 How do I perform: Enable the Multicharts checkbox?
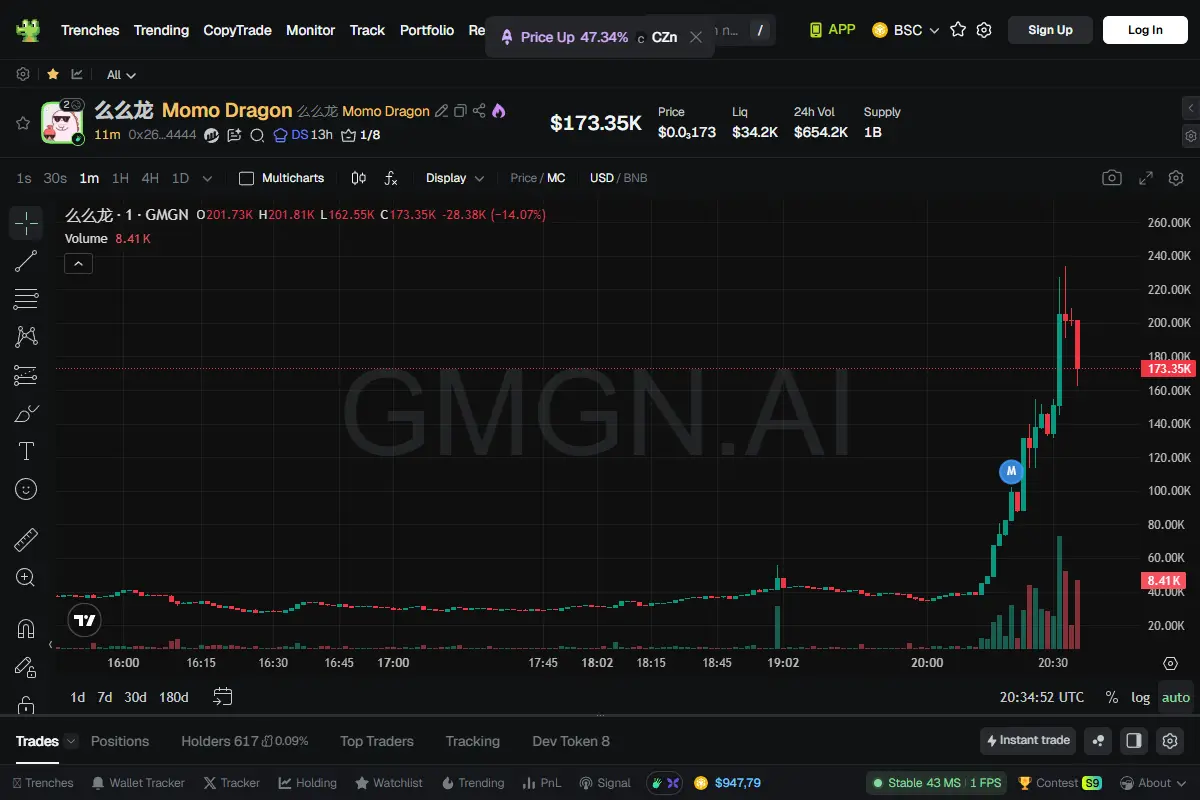tap(246, 178)
